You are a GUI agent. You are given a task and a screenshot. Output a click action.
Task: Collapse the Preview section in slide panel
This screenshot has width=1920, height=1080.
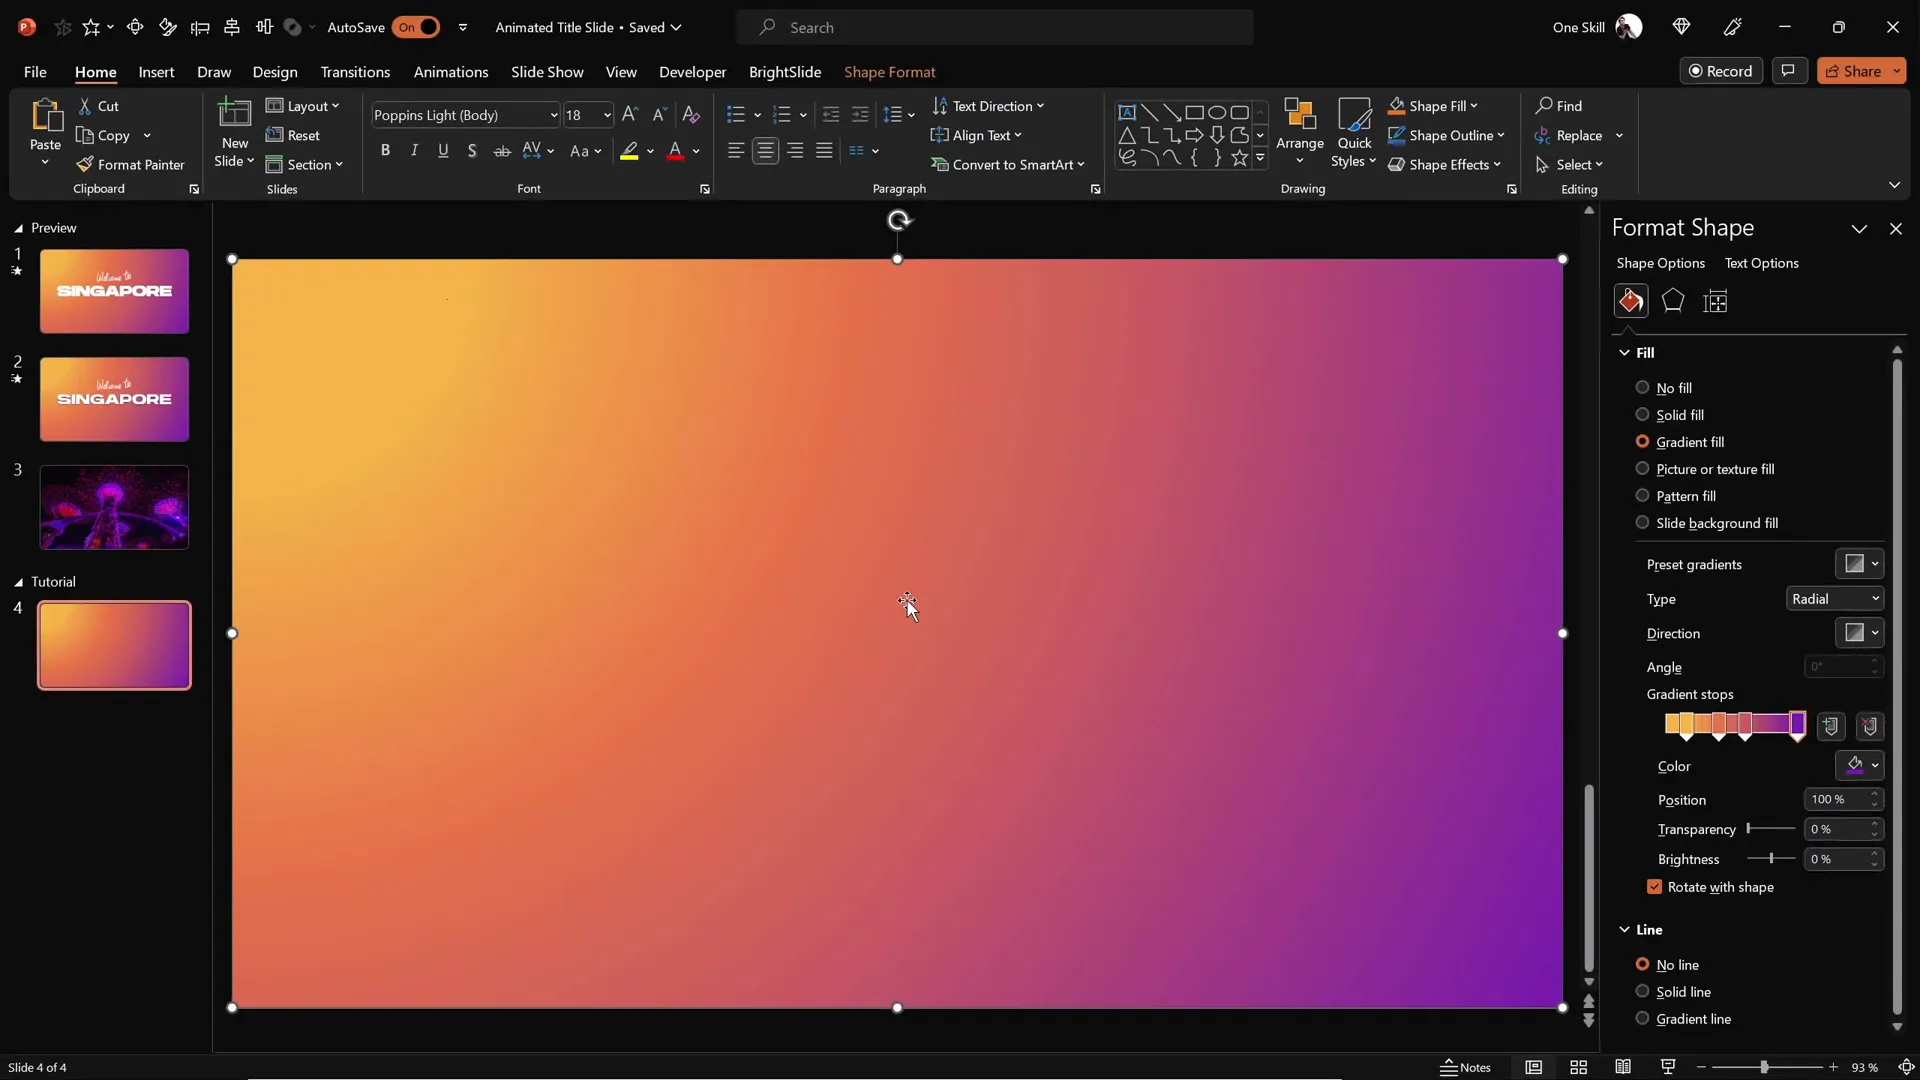(18, 228)
